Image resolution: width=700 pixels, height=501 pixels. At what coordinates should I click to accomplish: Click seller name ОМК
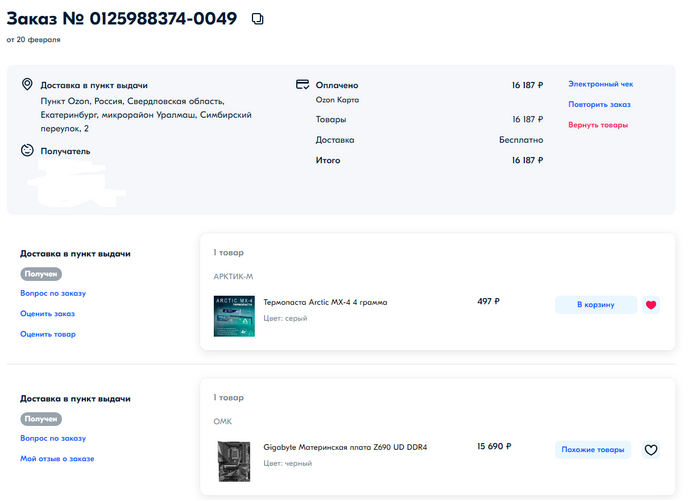click(x=223, y=422)
